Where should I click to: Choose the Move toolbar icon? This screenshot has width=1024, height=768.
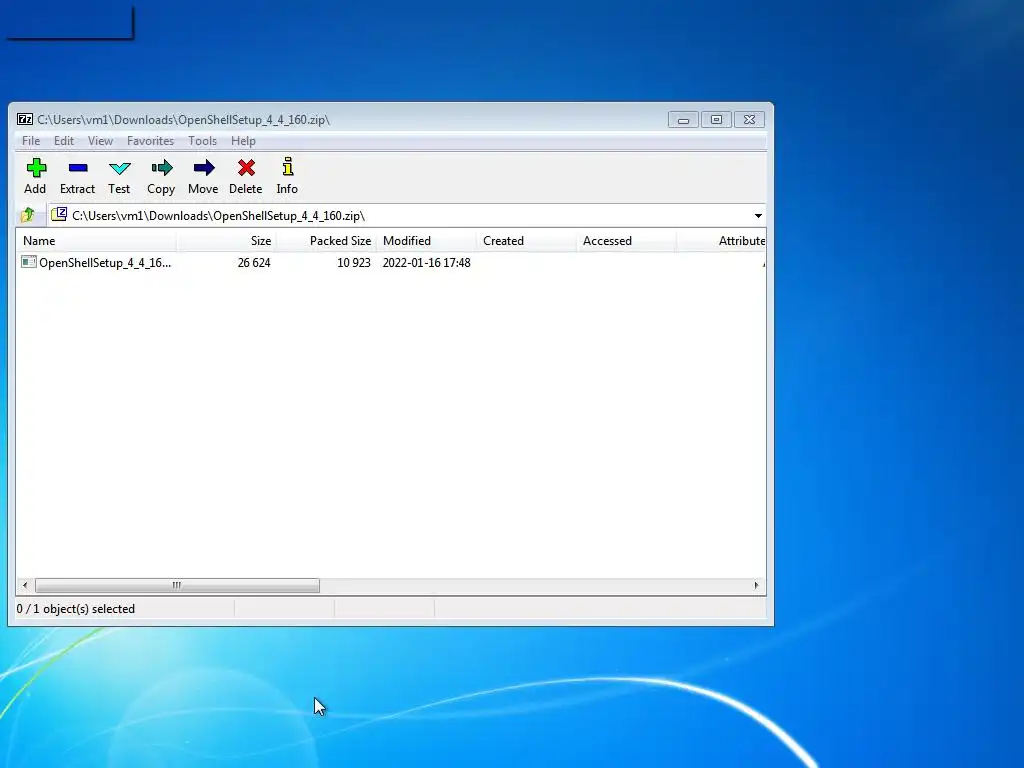coord(204,168)
